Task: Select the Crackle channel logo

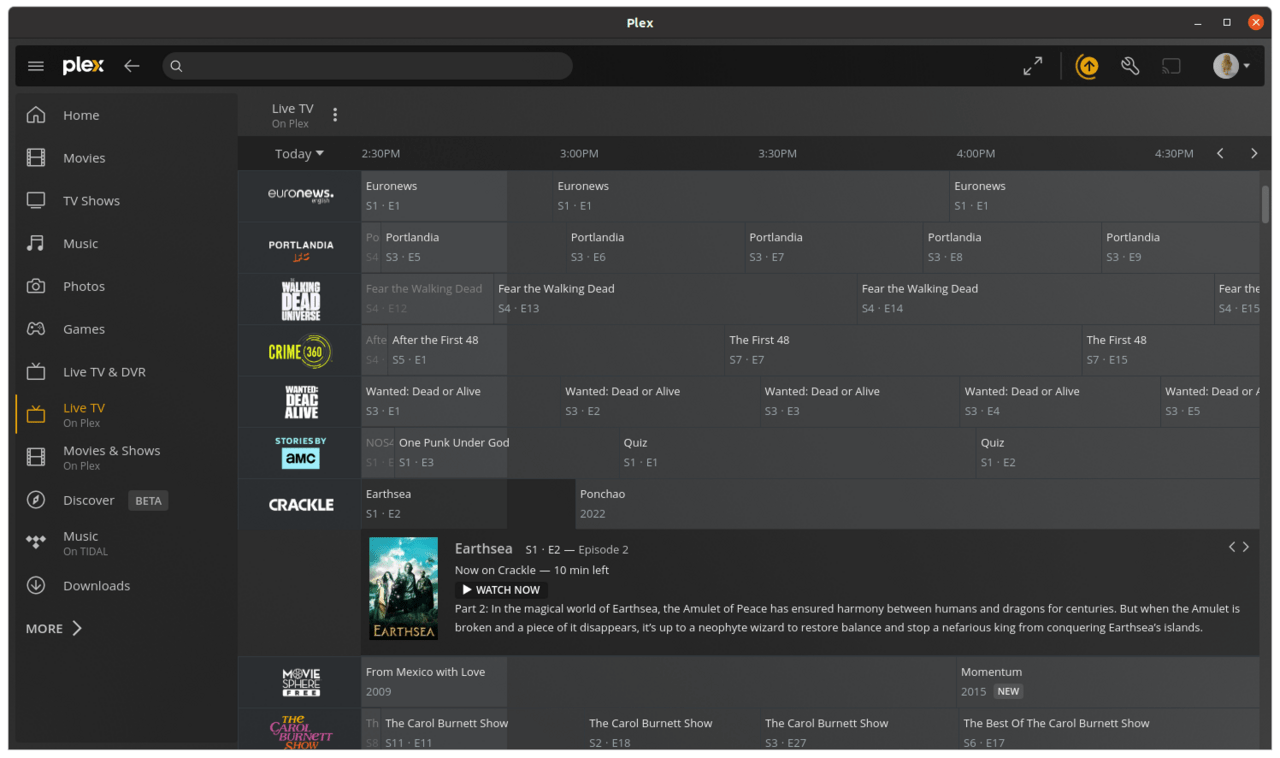Action: (x=300, y=505)
